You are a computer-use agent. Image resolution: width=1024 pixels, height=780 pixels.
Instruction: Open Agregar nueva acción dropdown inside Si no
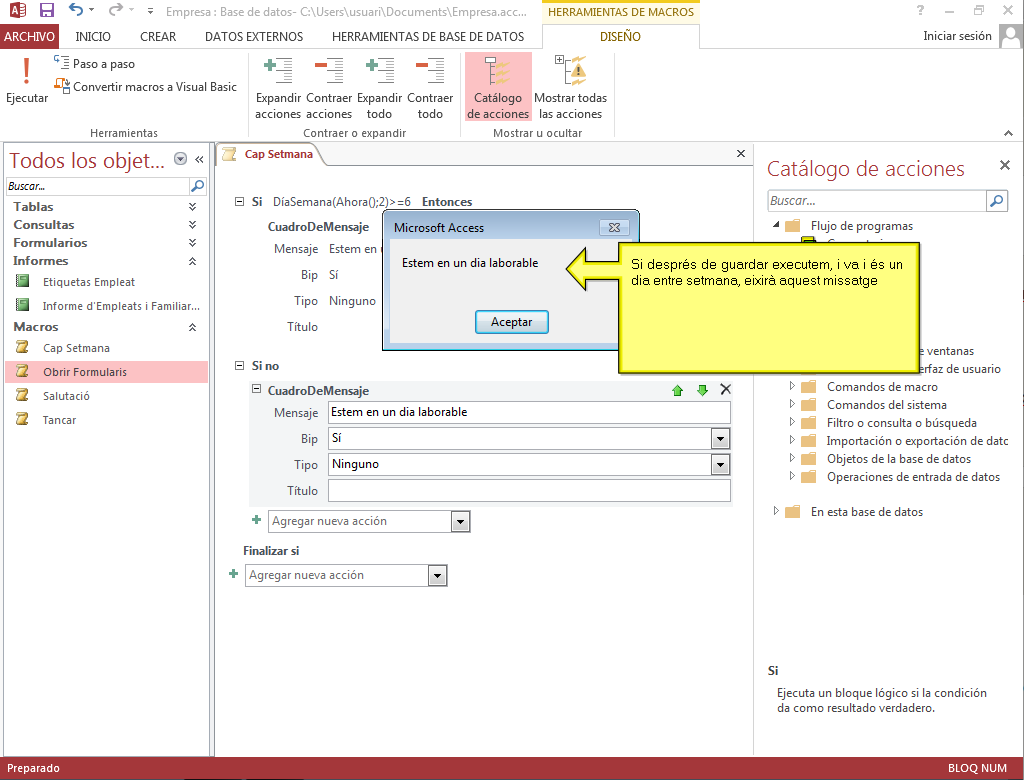point(460,521)
